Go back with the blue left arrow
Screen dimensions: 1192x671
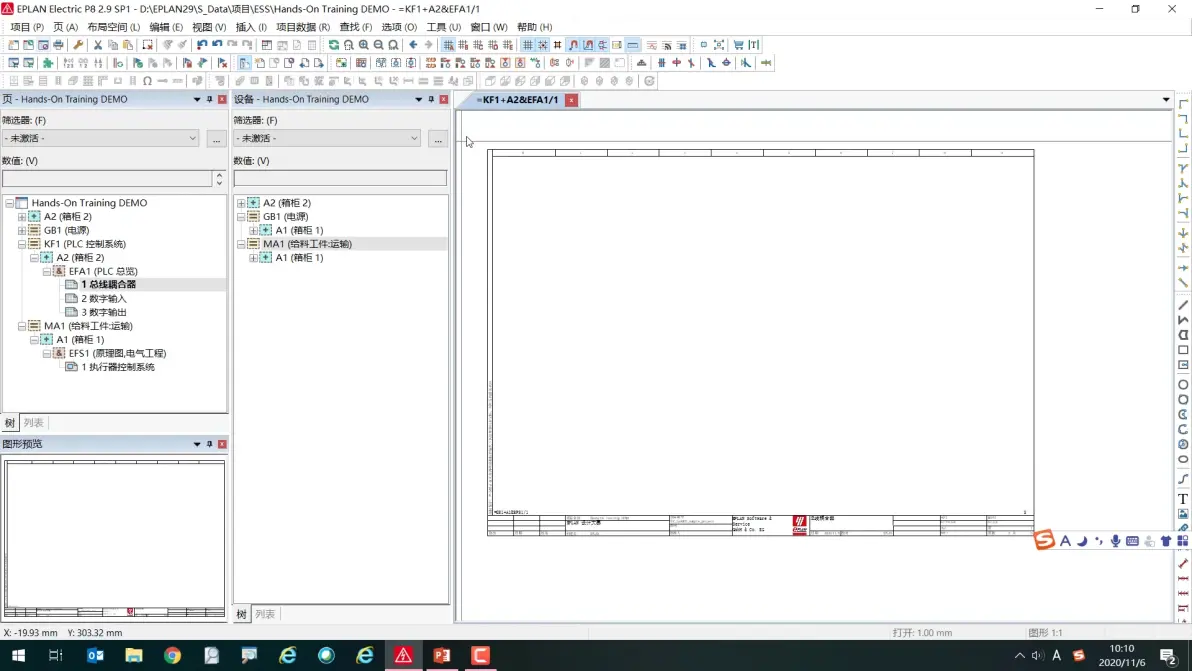point(413,45)
